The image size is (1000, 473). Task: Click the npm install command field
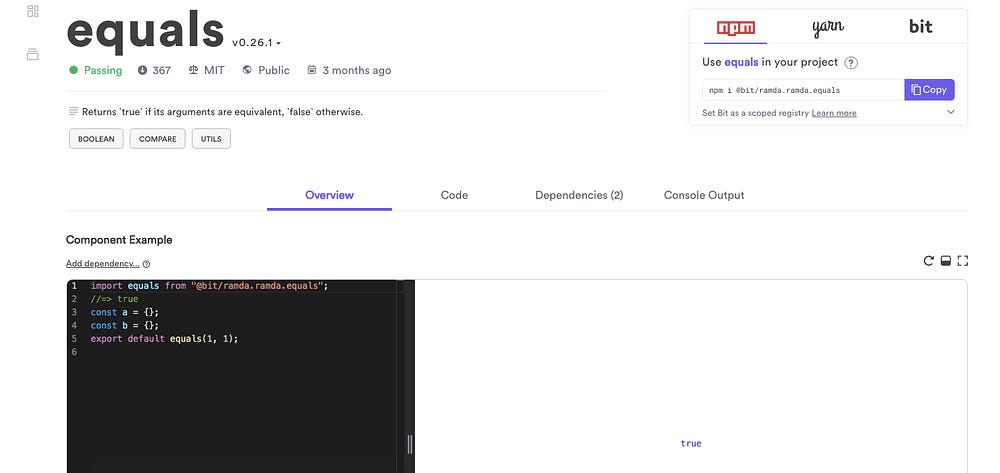coord(803,90)
